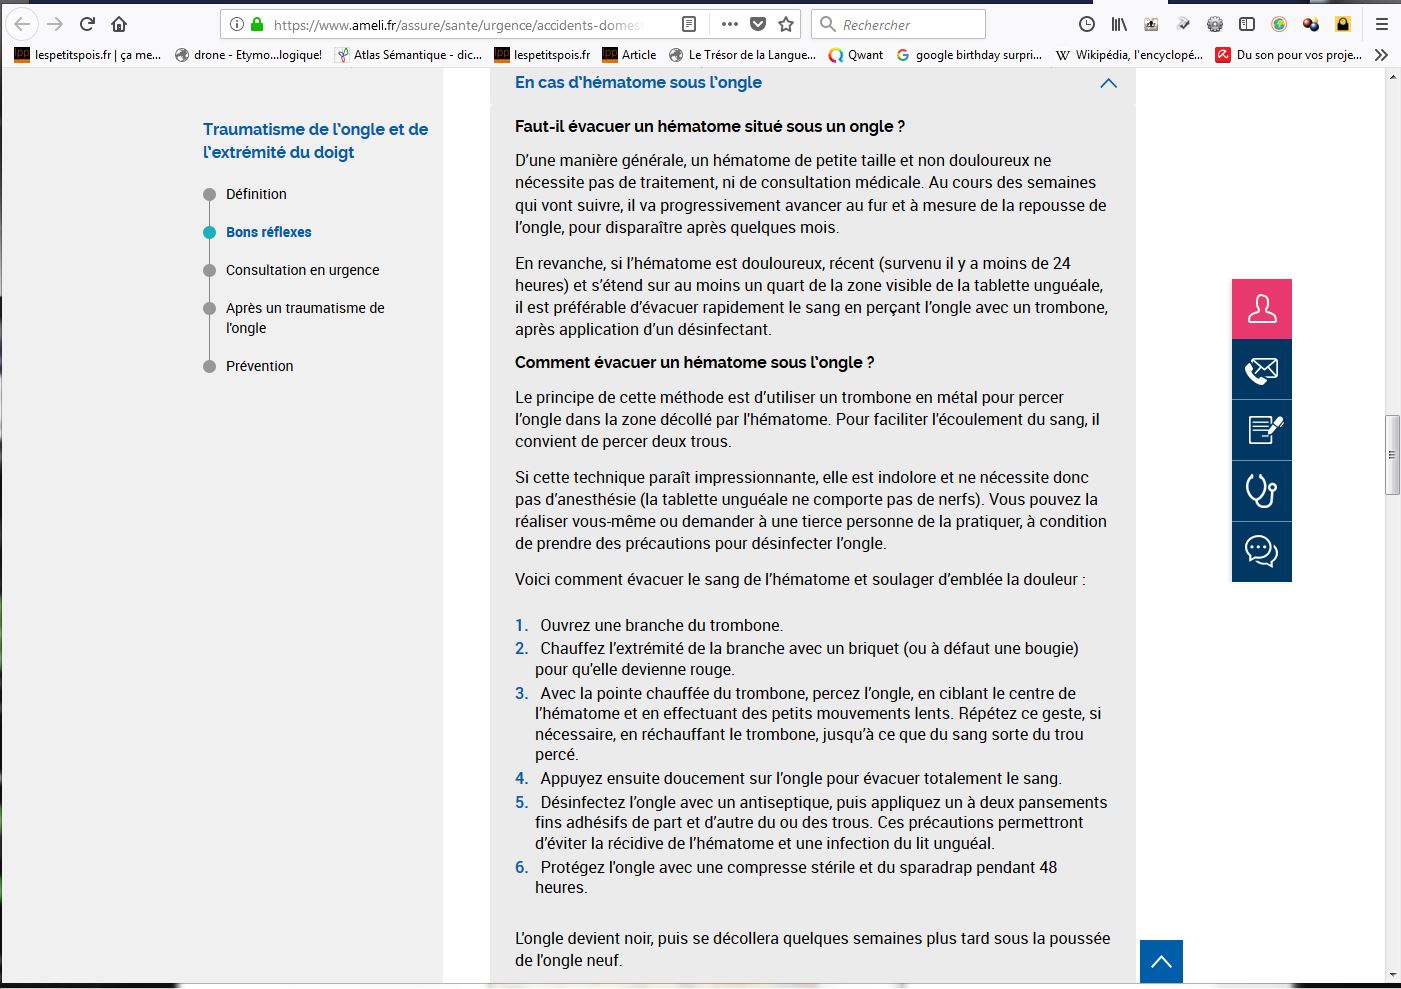
Task: Collapse the 'En cas d'hématome sous l'ongle' section
Action: [x=1108, y=83]
